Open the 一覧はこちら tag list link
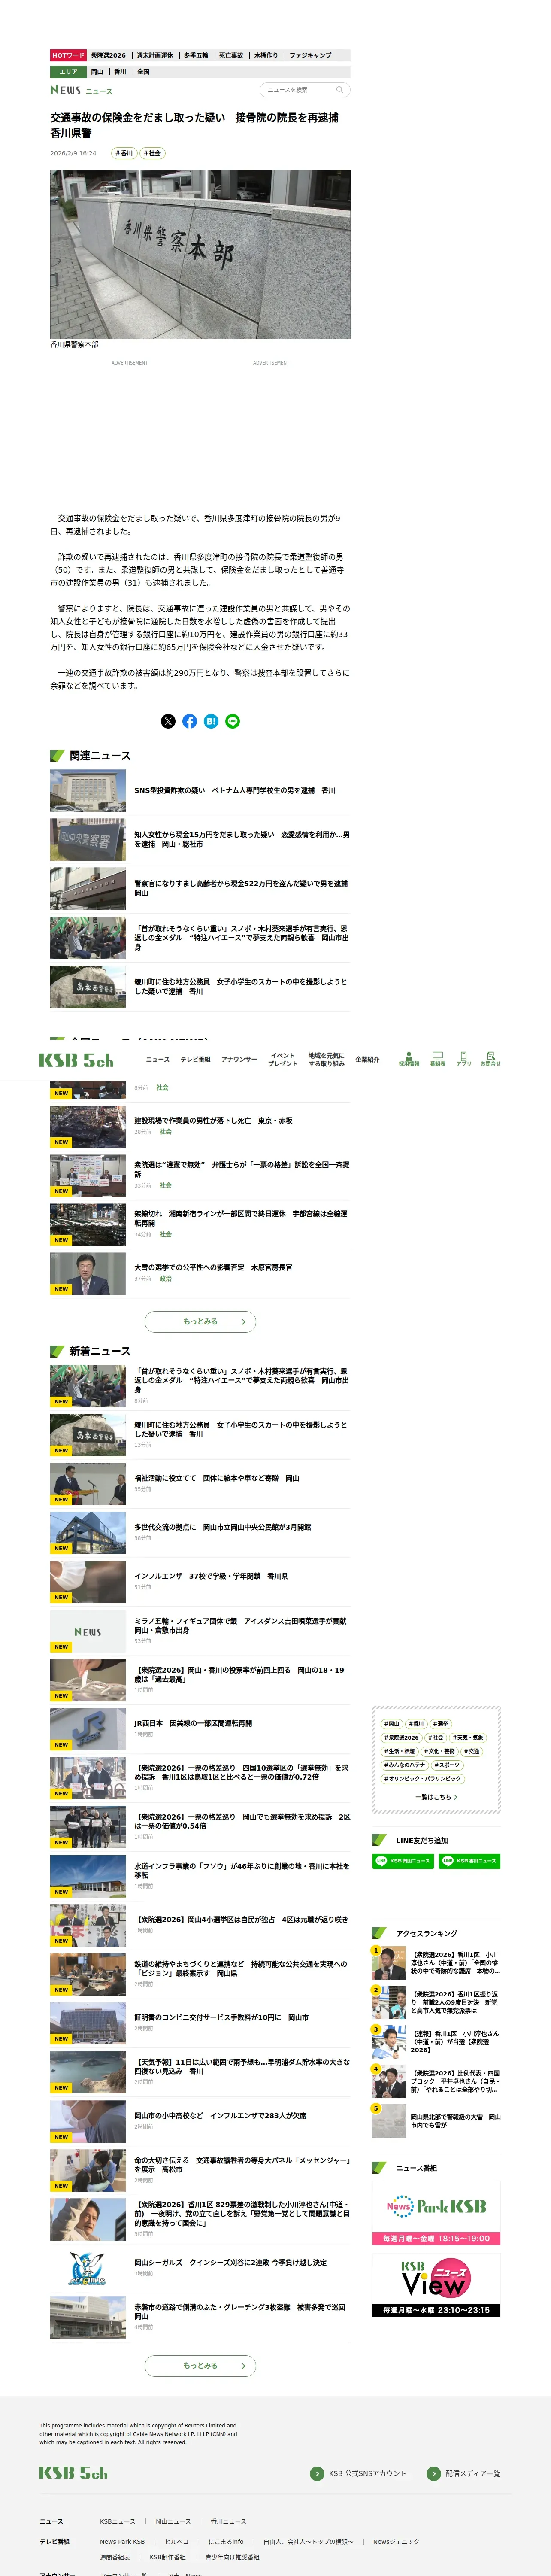This screenshot has width=551, height=2576. 436,1797
